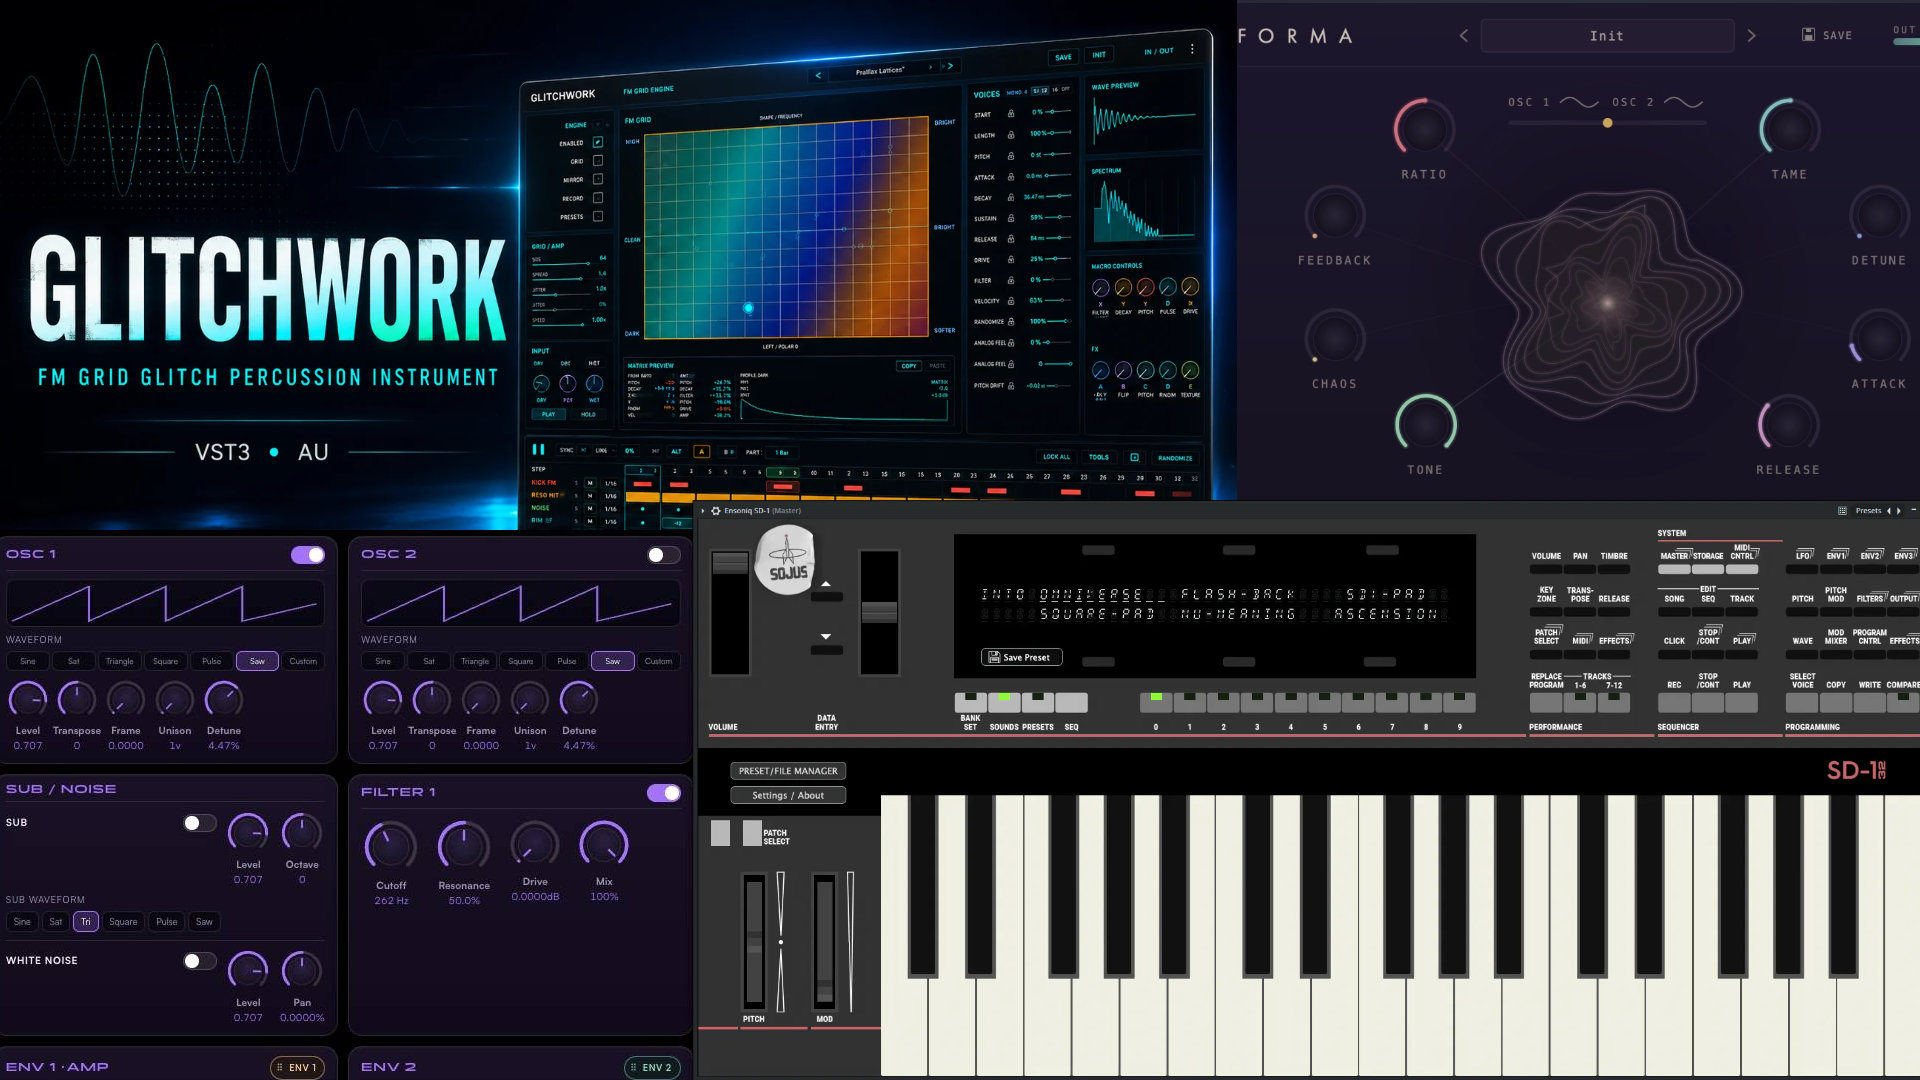Select pattern A in the Glitchwork sequencer
1920x1080 pixels.
click(702, 452)
